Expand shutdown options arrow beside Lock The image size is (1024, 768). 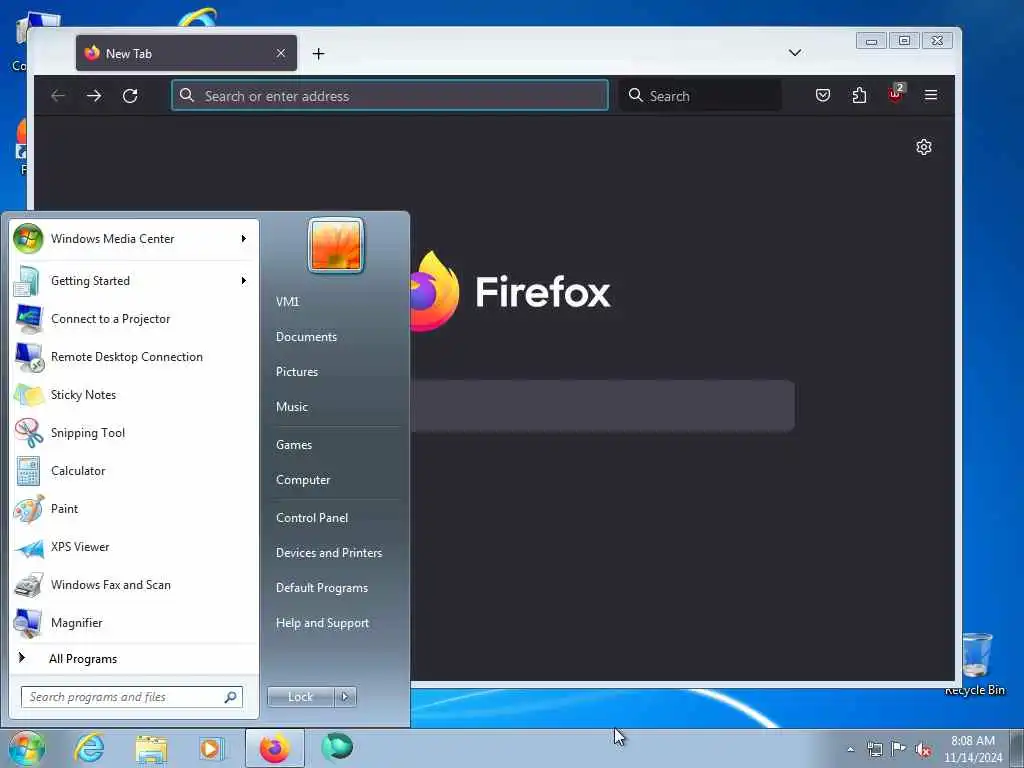pyautogui.click(x=345, y=697)
